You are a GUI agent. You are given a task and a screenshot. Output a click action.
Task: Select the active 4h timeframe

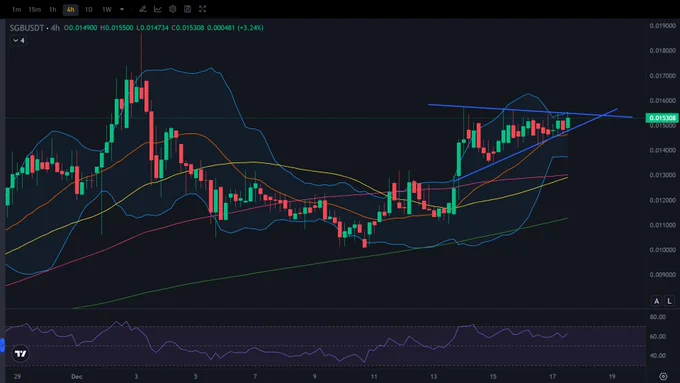pyautogui.click(x=71, y=9)
